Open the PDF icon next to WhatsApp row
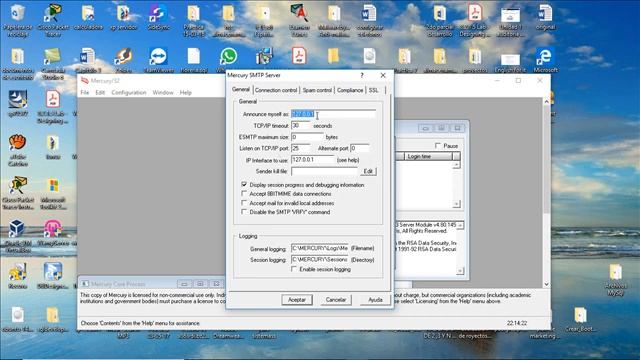This screenshot has width=640, height=360. click(x=299, y=56)
